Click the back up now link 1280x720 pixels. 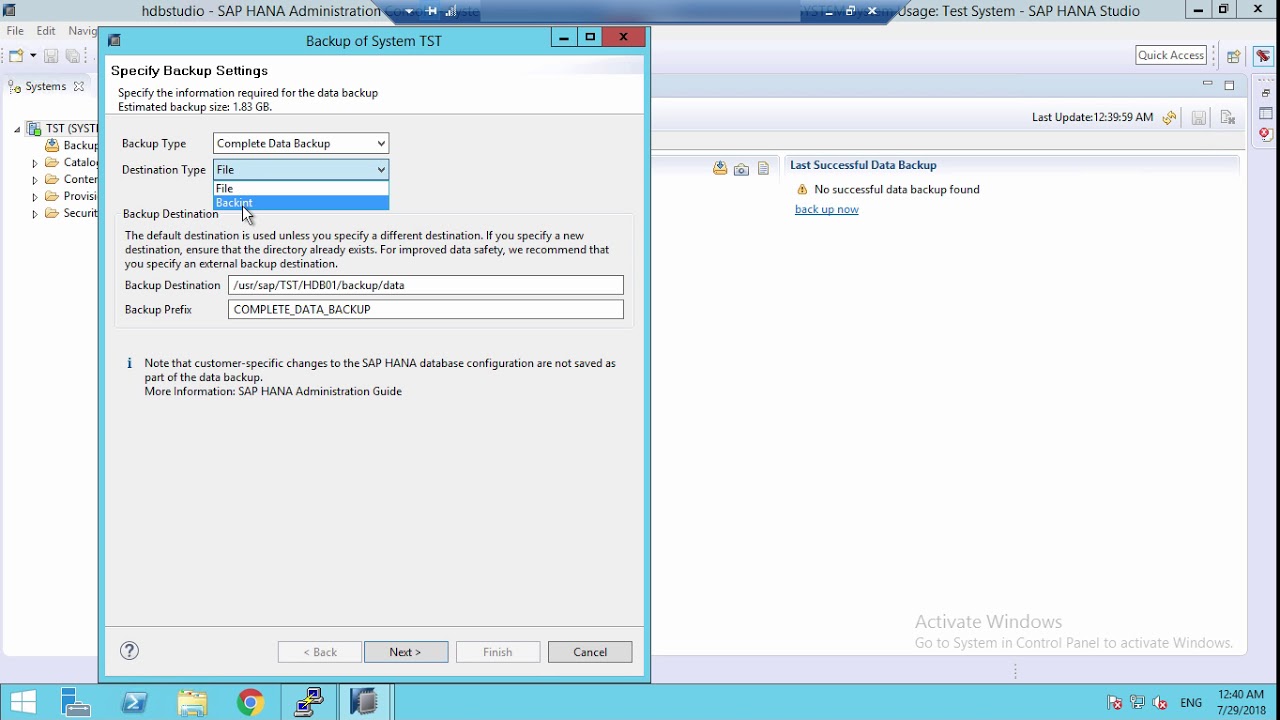click(x=826, y=209)
